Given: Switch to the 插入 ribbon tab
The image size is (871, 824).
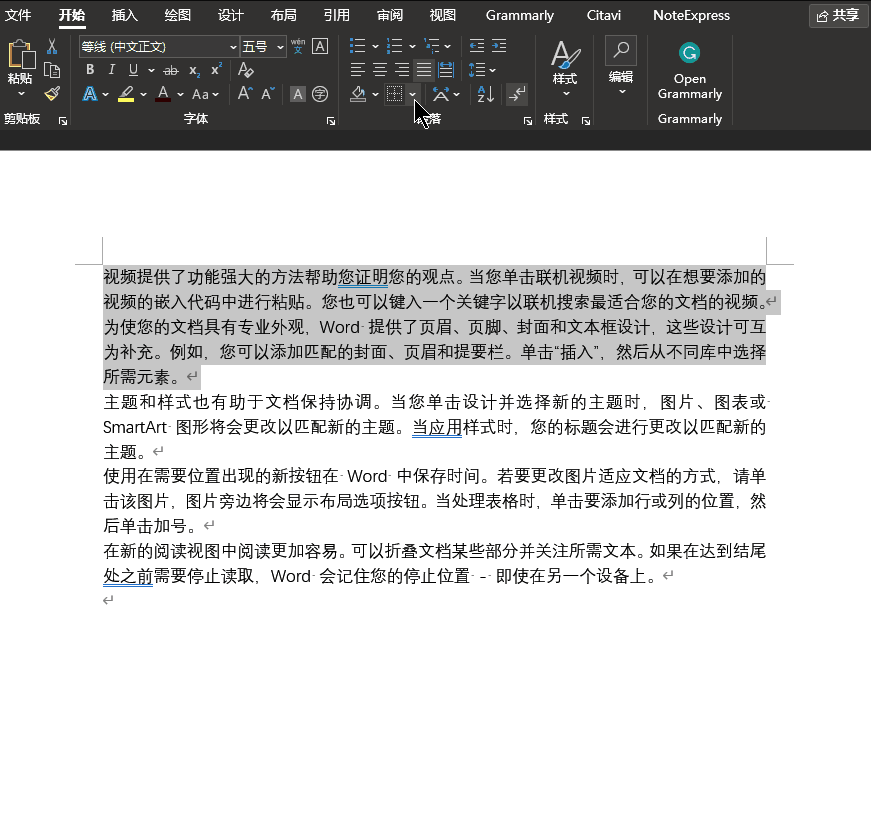Looking at the screenshot, I should (x=124, y=15).
